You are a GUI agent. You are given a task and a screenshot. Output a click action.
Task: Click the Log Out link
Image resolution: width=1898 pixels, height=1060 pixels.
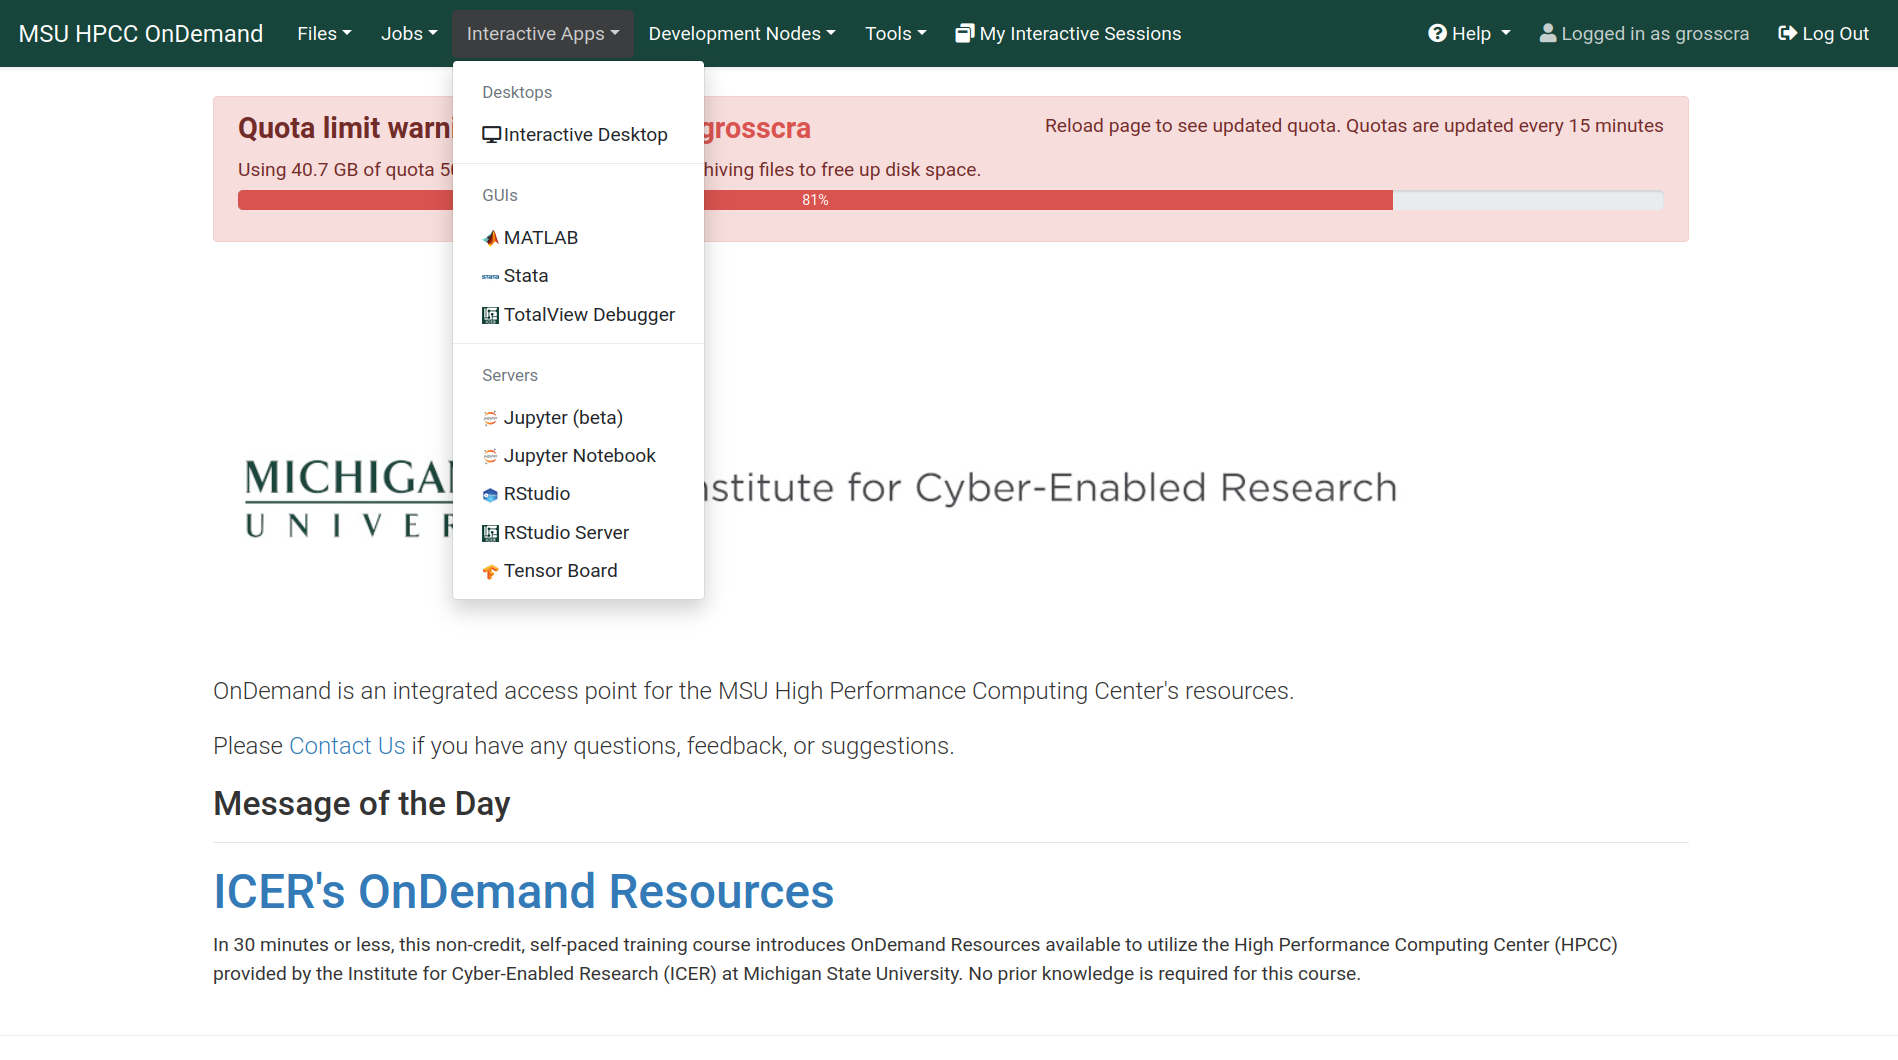coord(1823,33)
